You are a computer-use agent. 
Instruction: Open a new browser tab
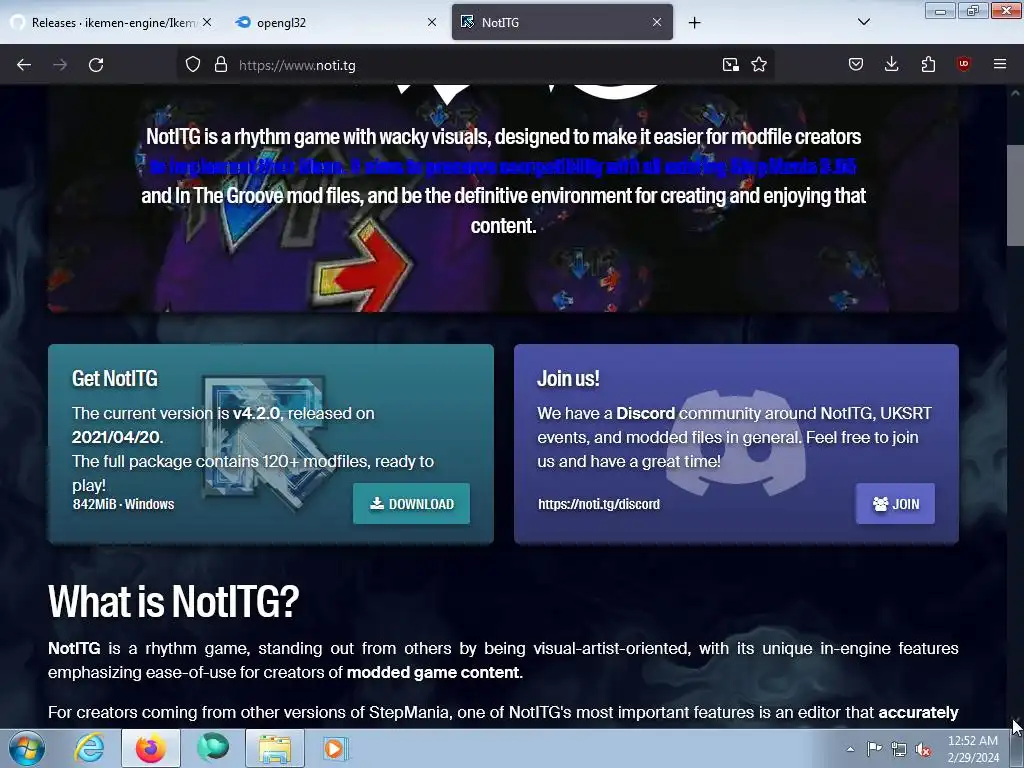pos(694,23)
